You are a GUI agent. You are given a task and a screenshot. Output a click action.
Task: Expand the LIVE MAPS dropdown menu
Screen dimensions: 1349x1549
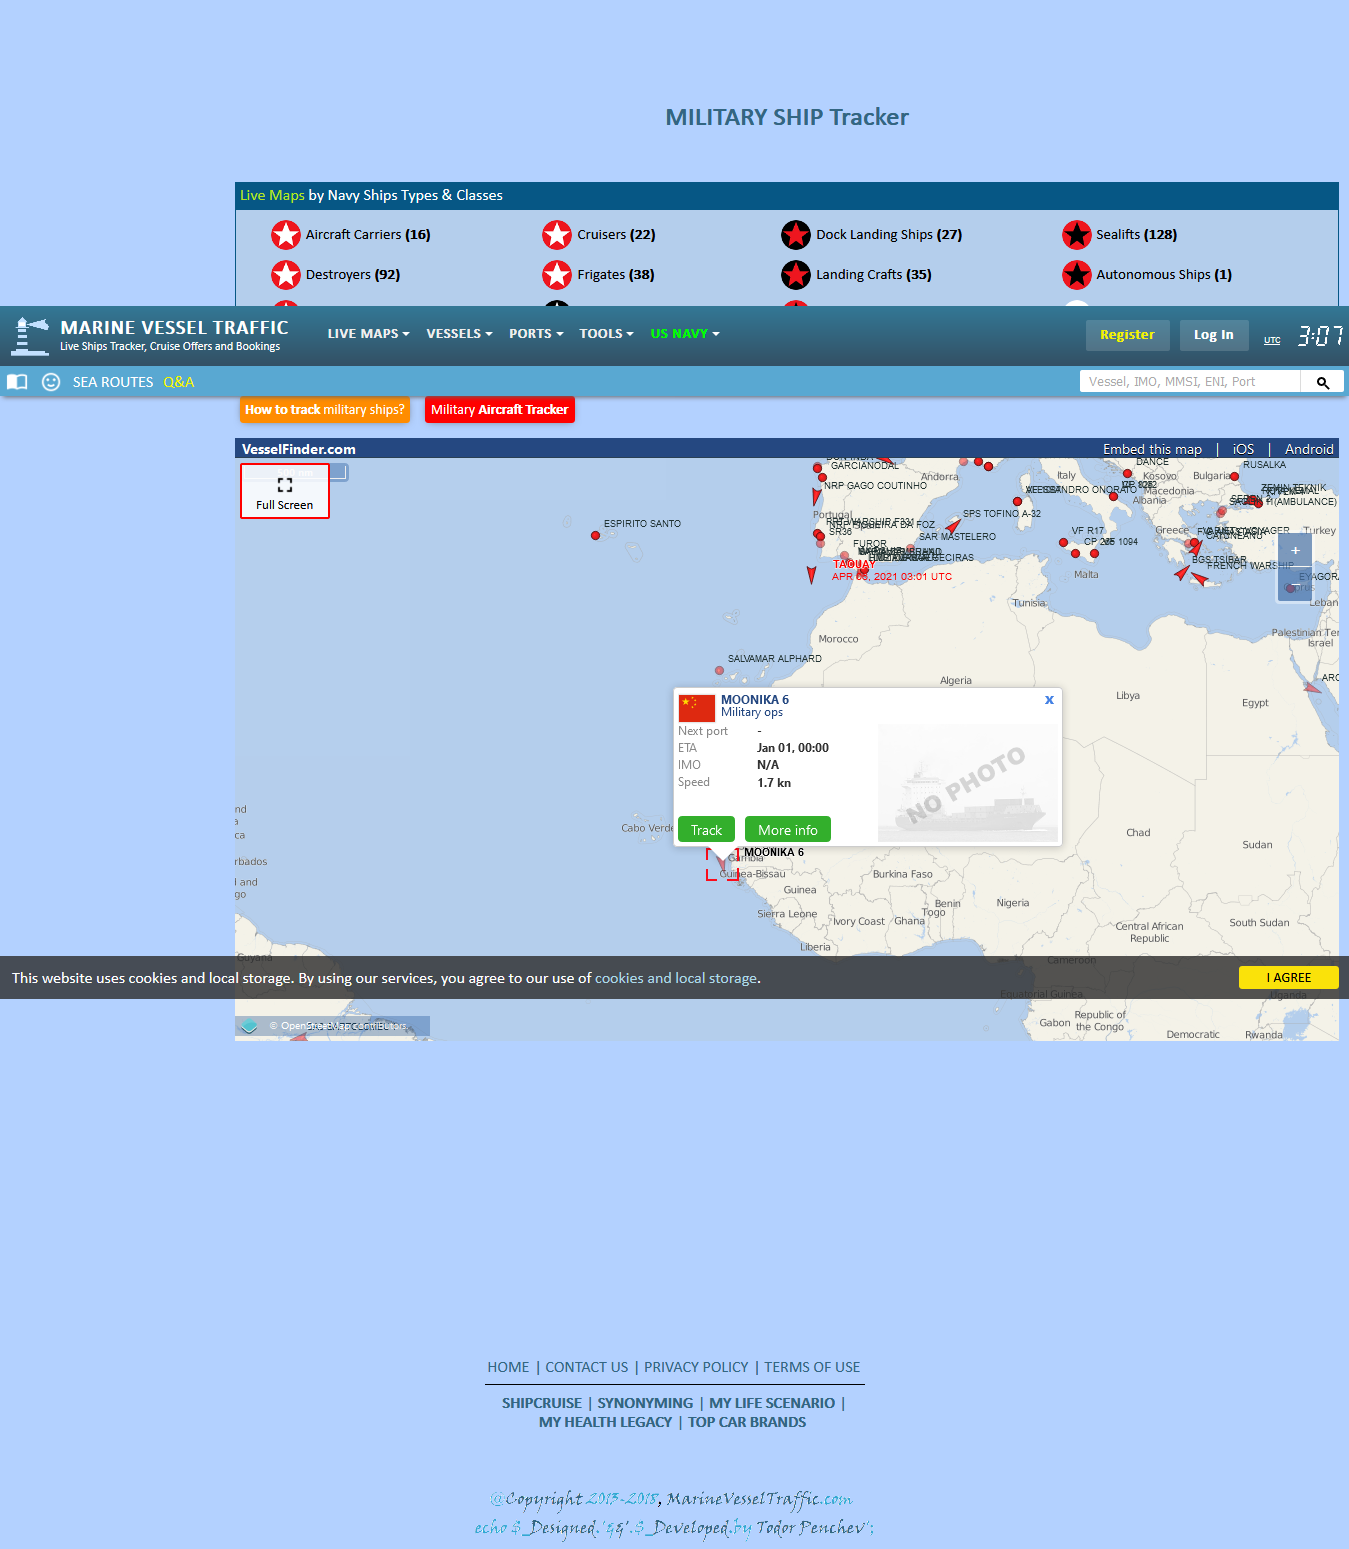pos(368,334)
